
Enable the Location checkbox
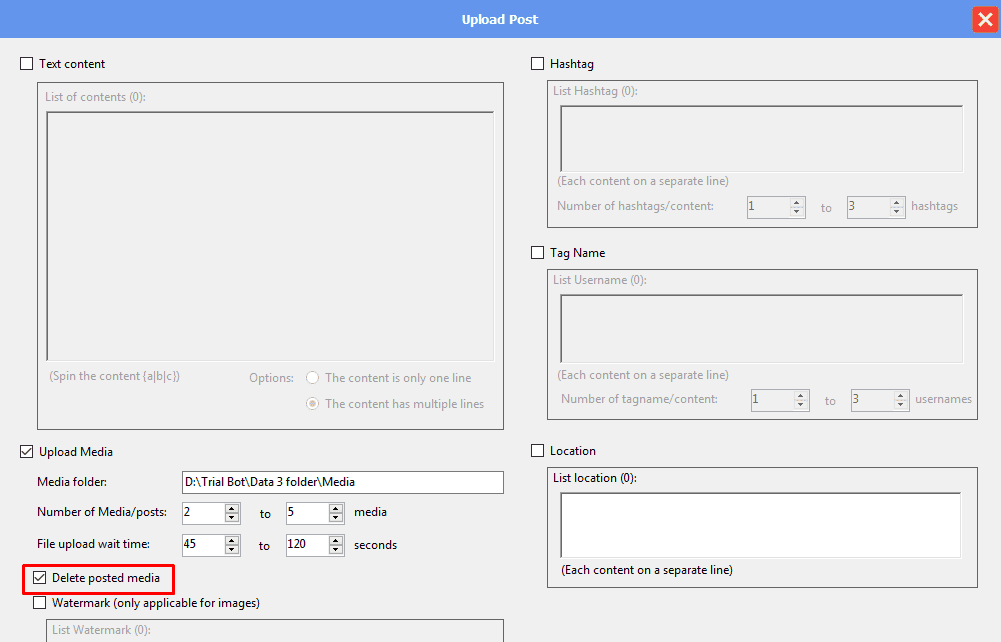click(538, 451)
